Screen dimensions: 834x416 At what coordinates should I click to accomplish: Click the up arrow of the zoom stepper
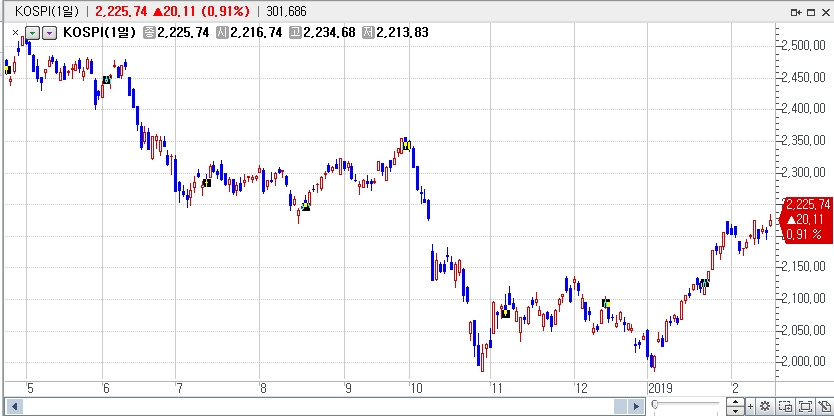pos(736,402)
